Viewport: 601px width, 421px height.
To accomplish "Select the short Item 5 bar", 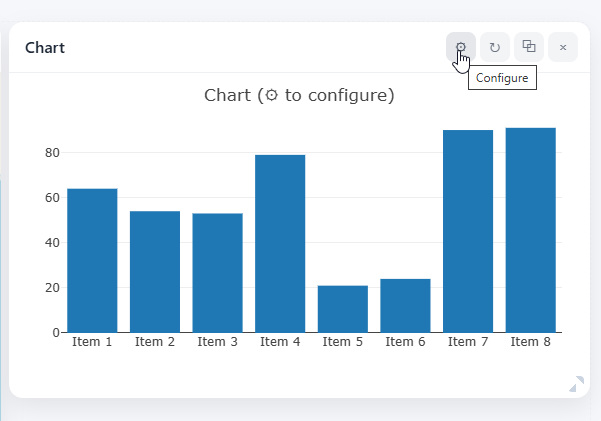I will (343, 309).
